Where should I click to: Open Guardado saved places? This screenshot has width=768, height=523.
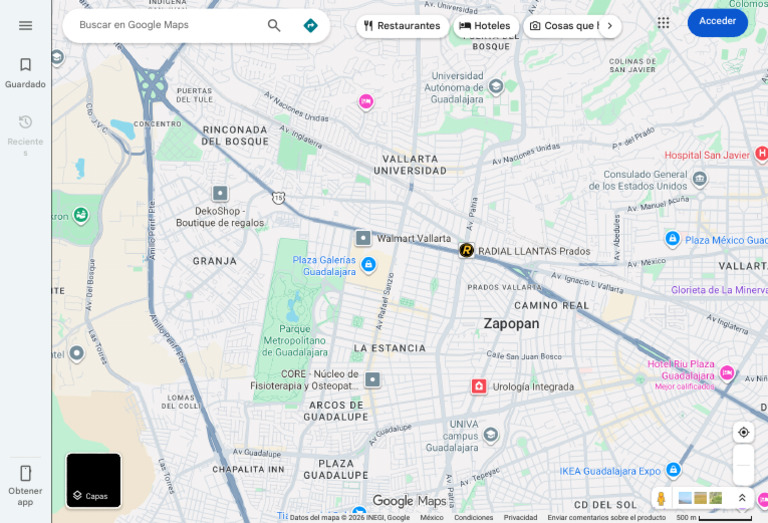point(25,73)
